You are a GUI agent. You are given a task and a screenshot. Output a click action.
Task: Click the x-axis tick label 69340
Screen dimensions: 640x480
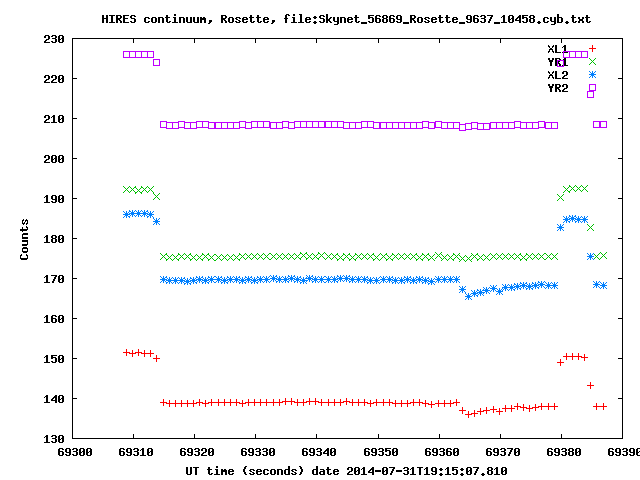319,452
